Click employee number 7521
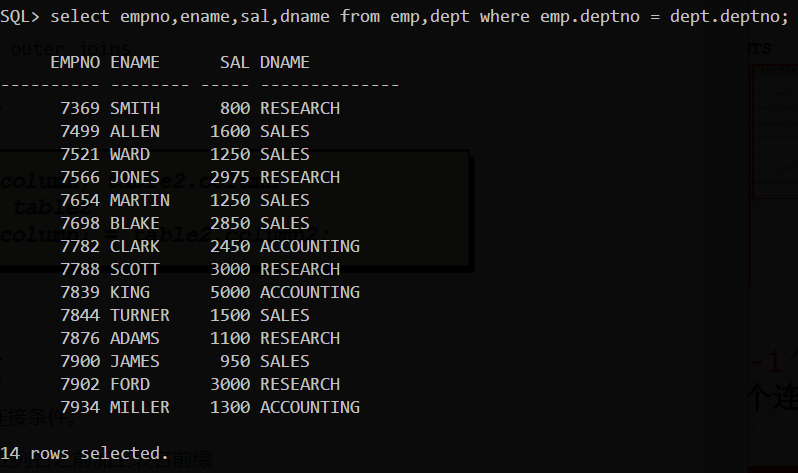The height and width of the screenshot is (473, 798). coord(80,154)
